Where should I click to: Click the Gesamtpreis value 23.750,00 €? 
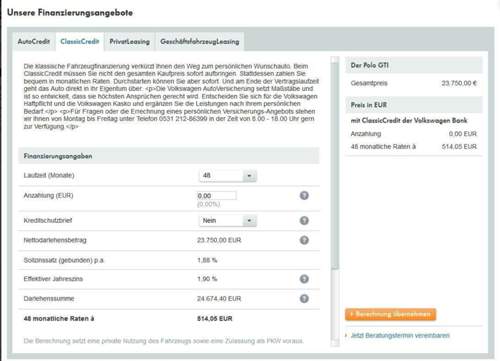click(459, 83)
